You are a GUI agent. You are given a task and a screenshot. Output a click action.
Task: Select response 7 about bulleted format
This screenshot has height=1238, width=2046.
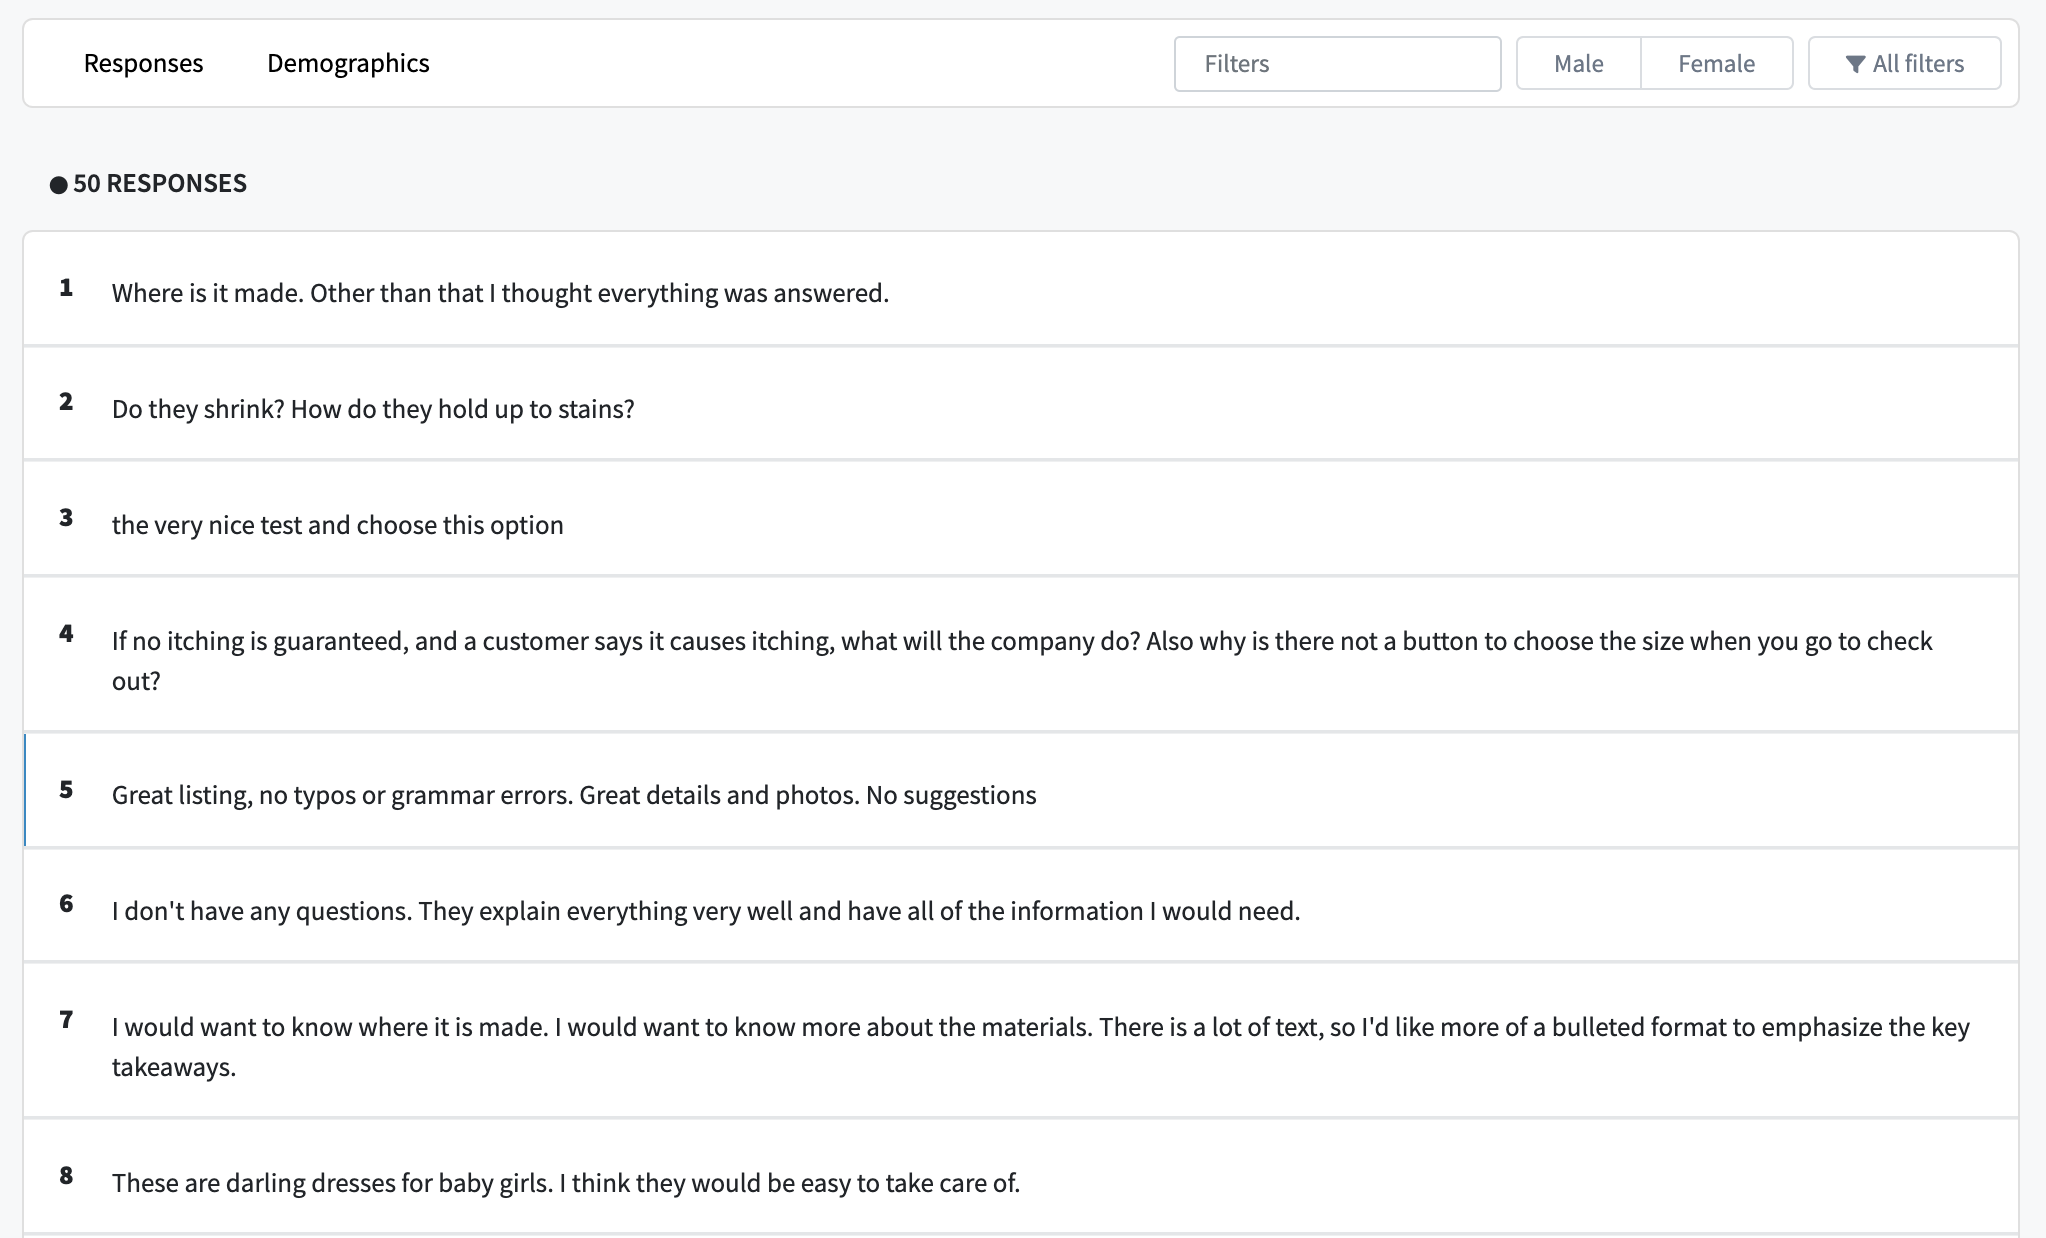(x=1021, y=1041)
